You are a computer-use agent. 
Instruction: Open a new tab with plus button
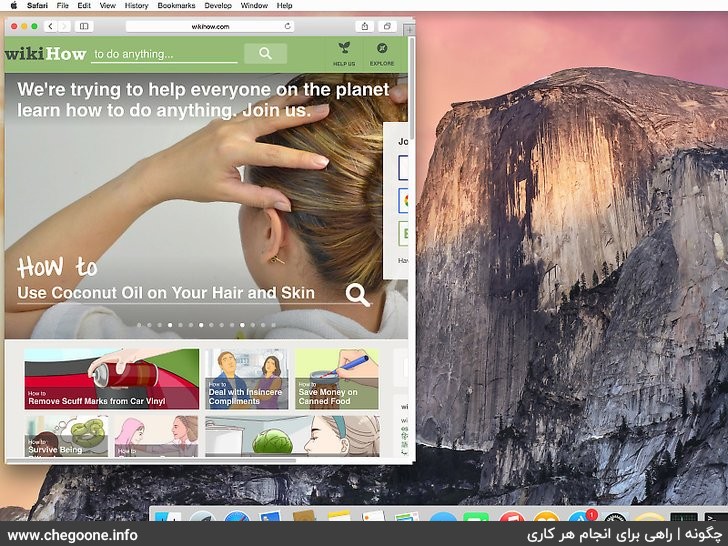pos(409,30)
